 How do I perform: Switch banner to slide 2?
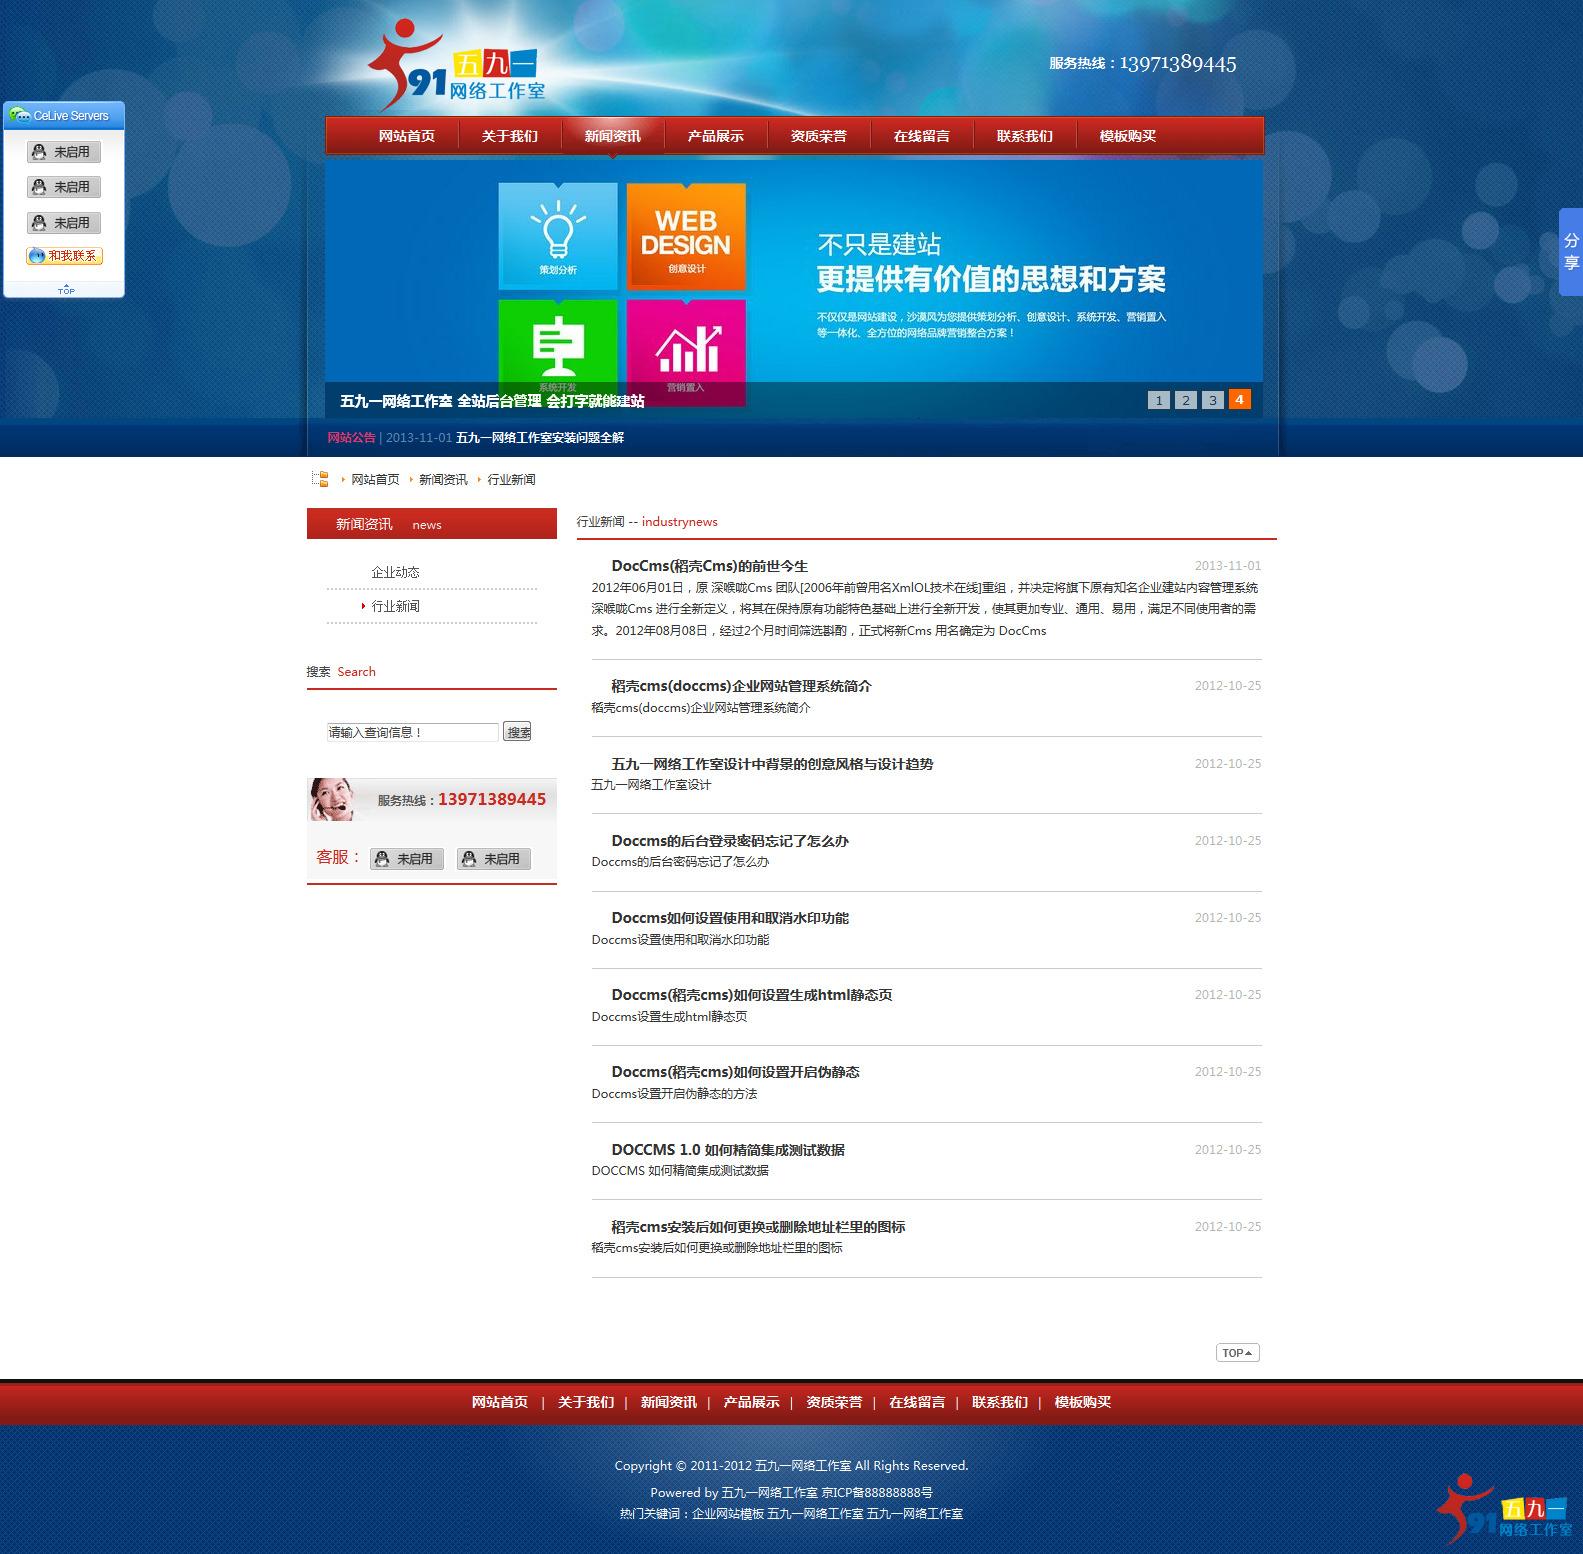click(x=1185, y=400)
